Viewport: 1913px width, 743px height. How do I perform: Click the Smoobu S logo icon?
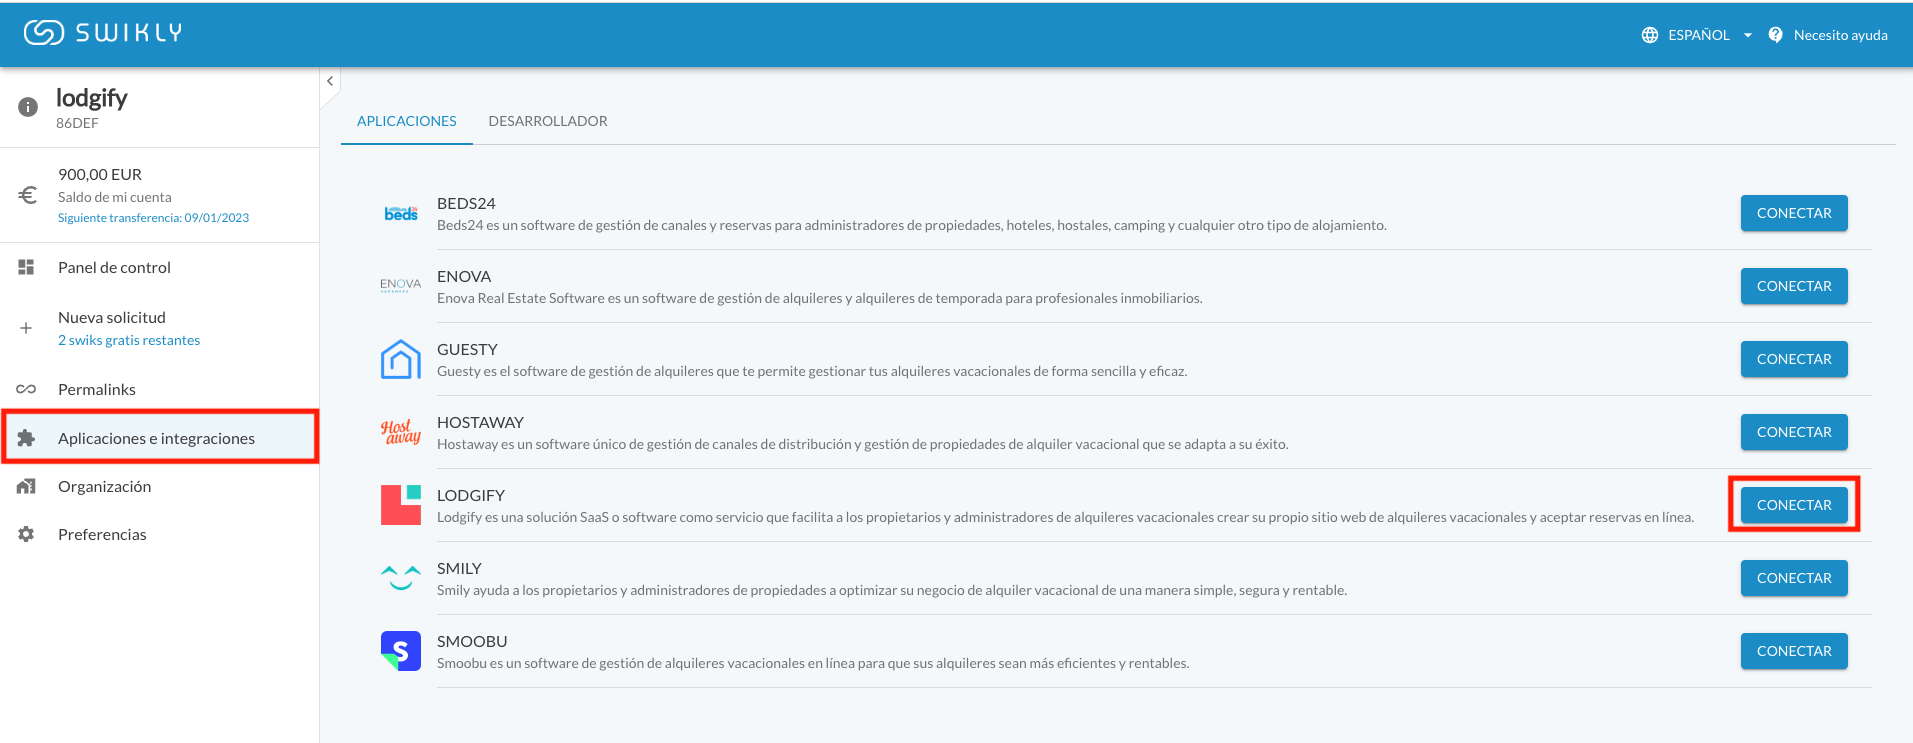[401, 651]
